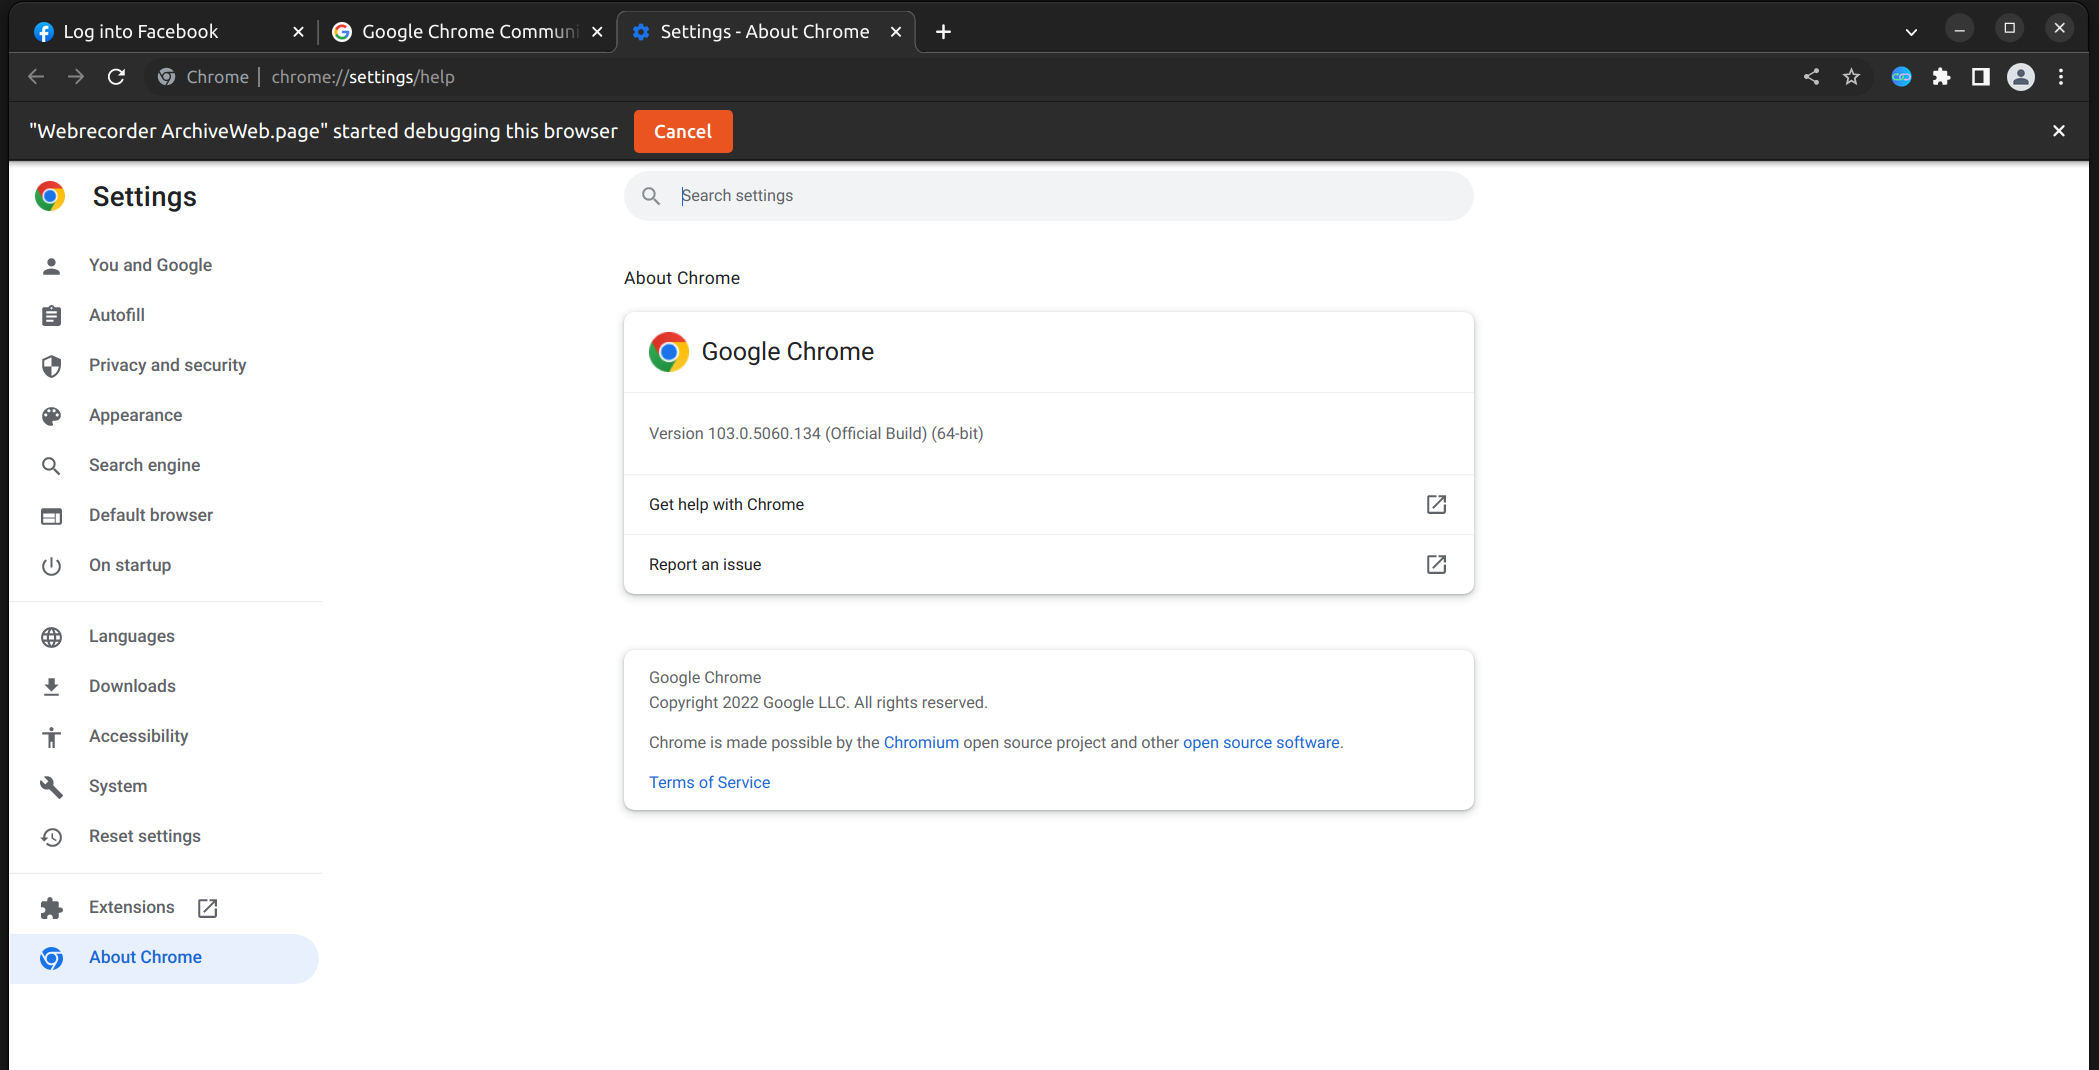Click the clipboard icon beside Autofill
Screen dimensions: 2099x1070
tap(51, 316)
